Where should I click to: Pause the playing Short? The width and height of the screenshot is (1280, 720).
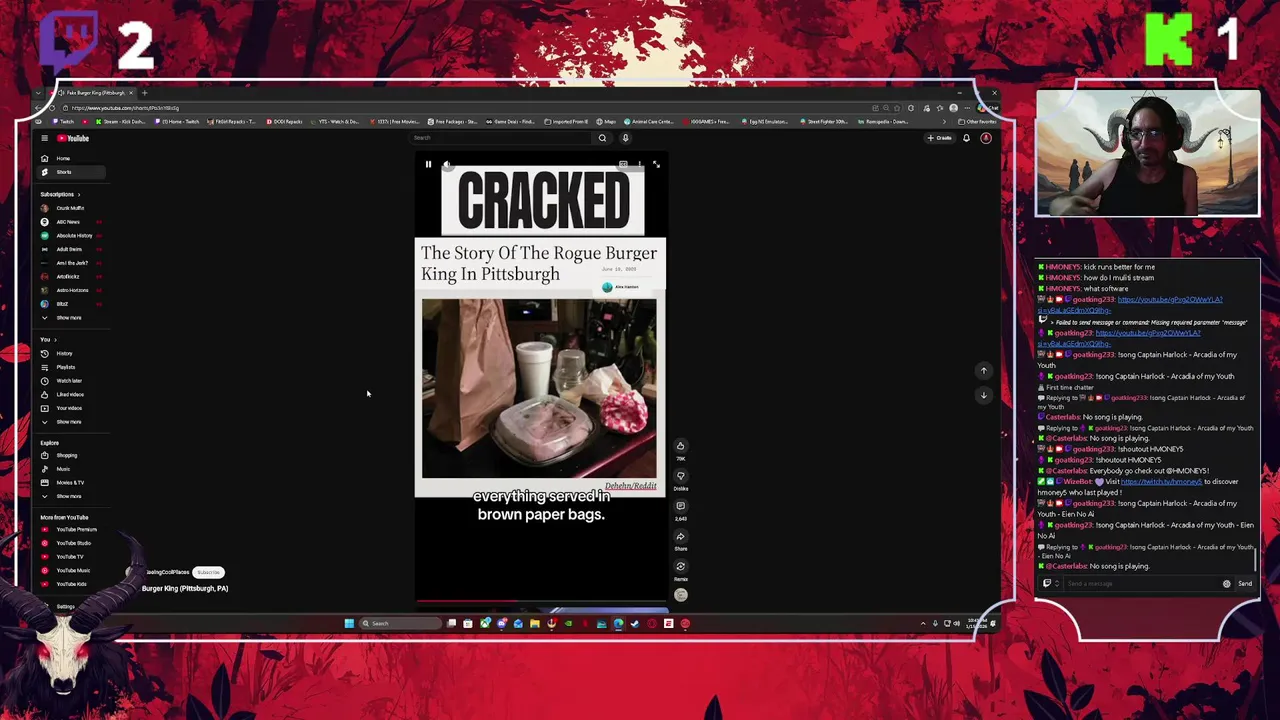pos(428,164)
